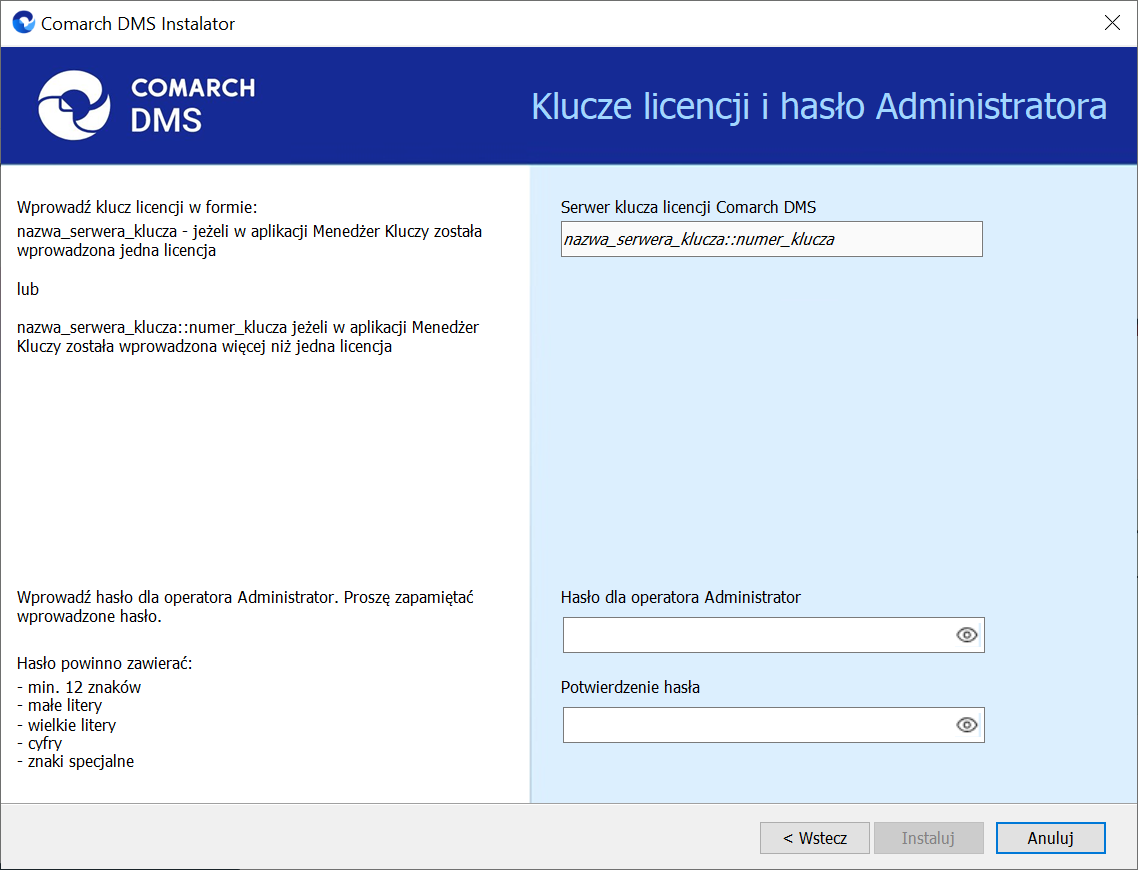Screen dimensions: 1138x870
Task: Focus the Potwierdzenie hasła input
Action: (x=774, y=725)
